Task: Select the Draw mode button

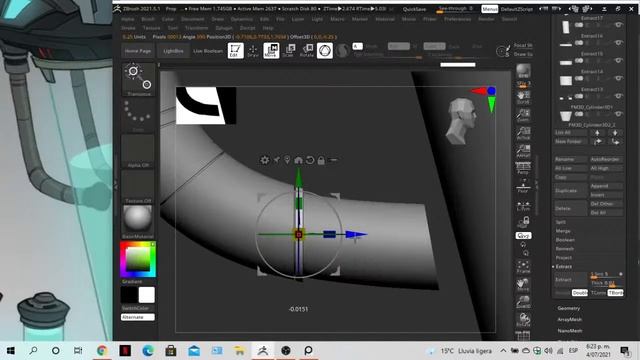Action: 253,51
